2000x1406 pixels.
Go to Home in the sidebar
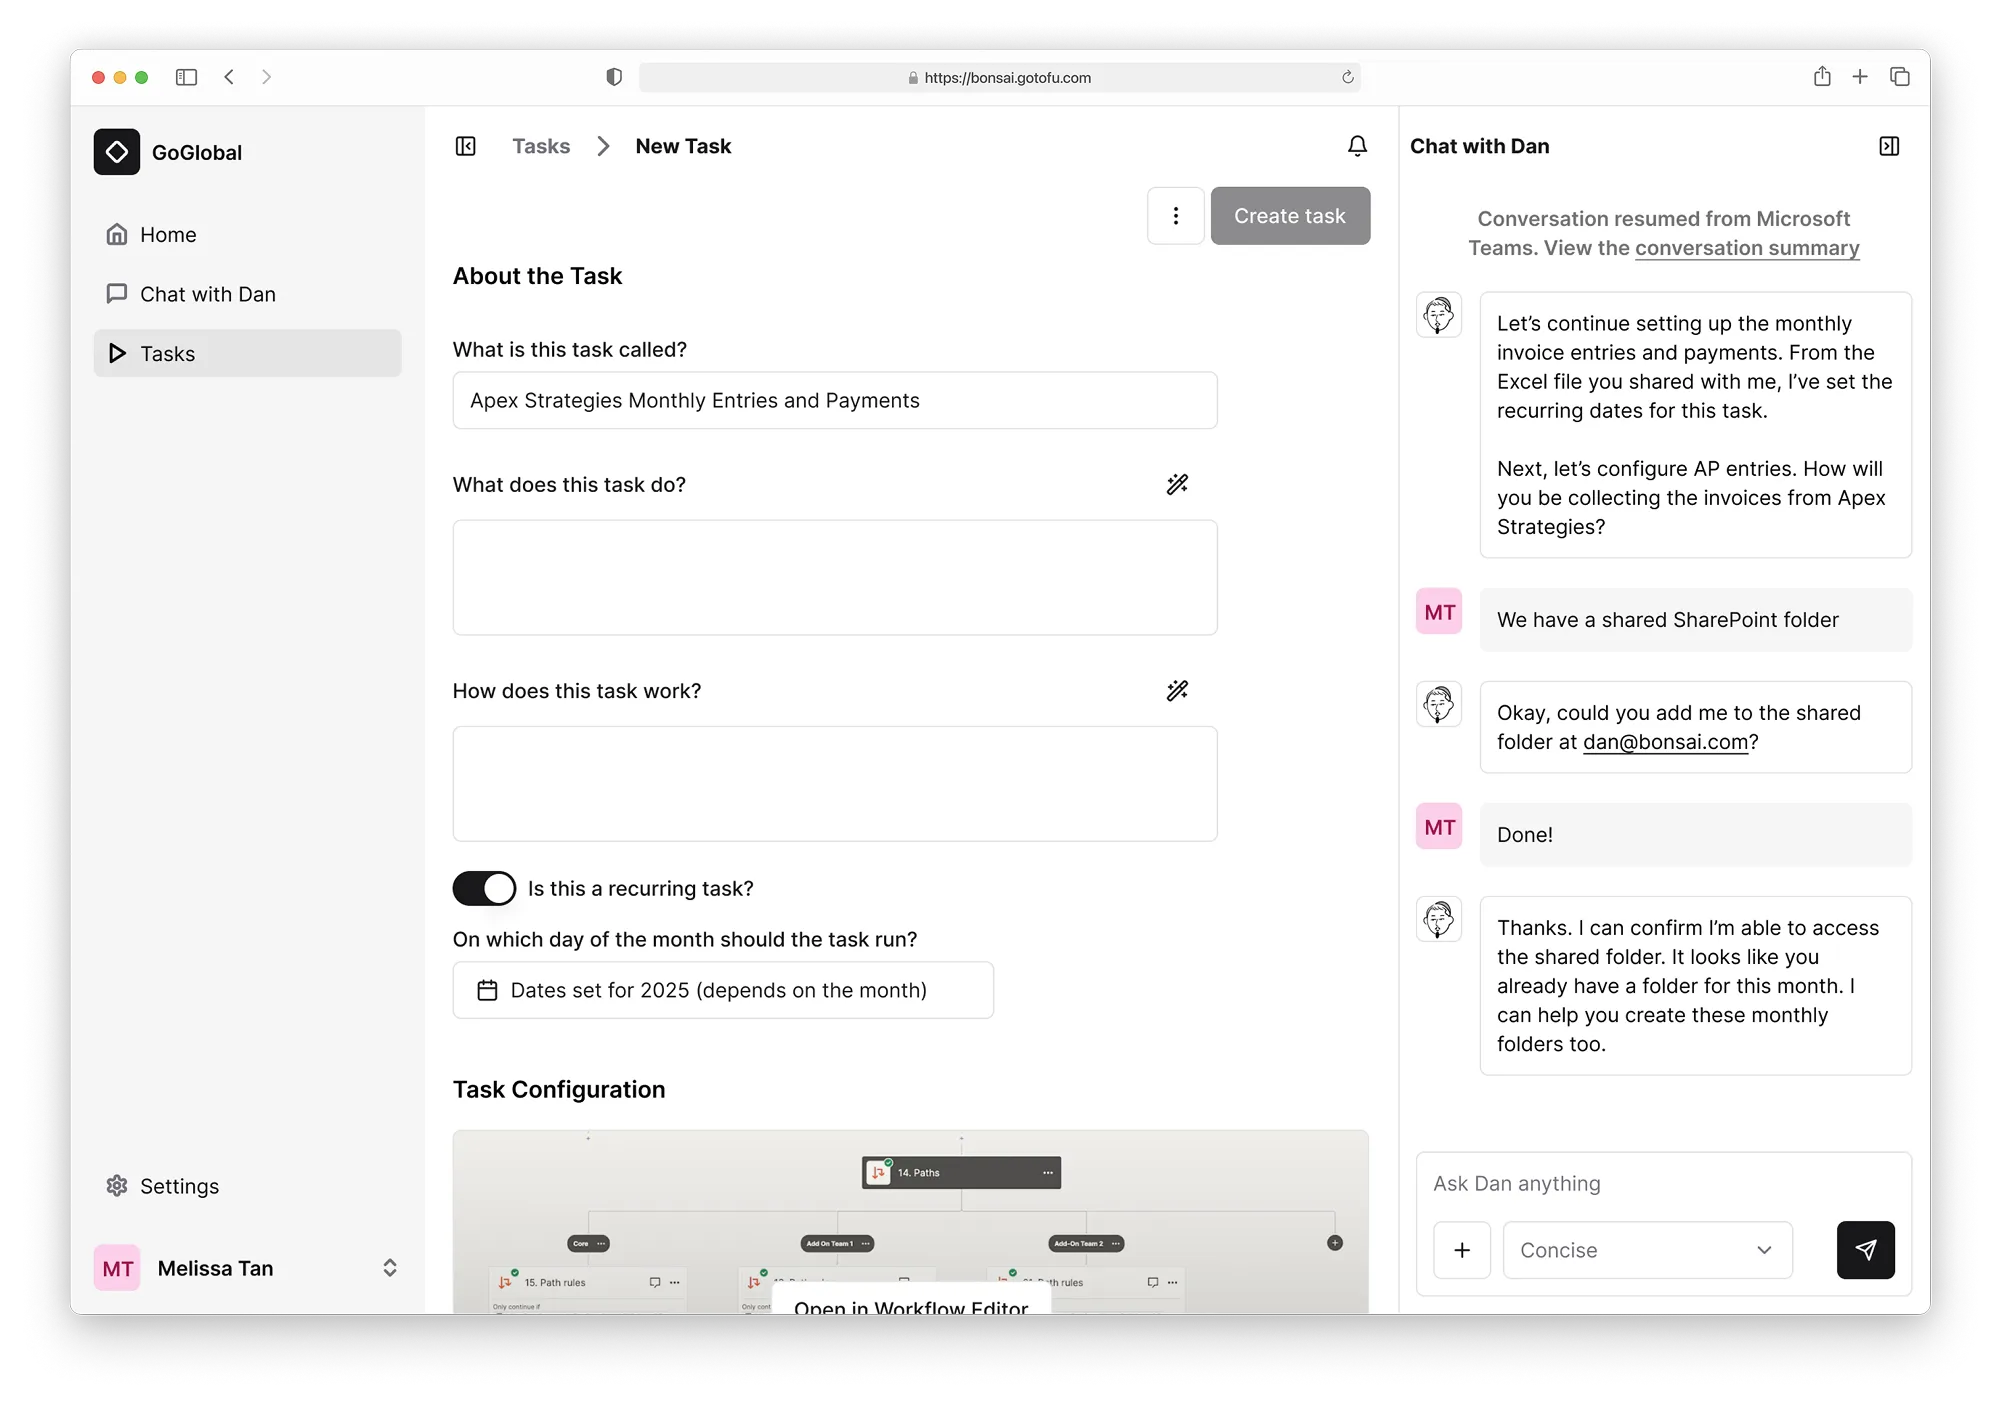168,235
